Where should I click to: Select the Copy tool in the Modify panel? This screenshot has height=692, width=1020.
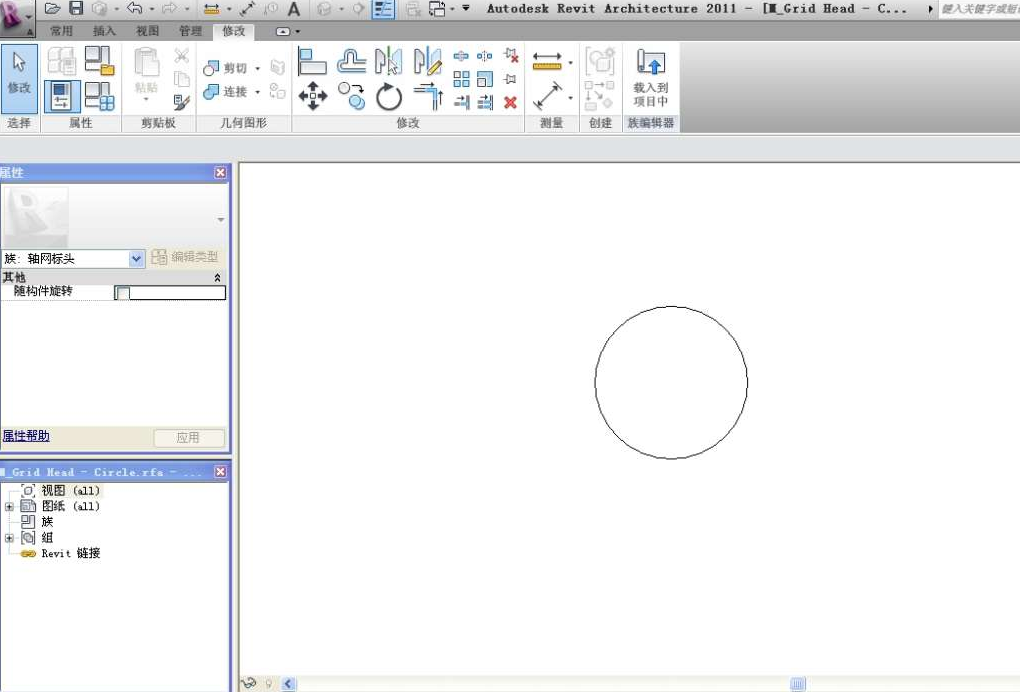[351, 97]
